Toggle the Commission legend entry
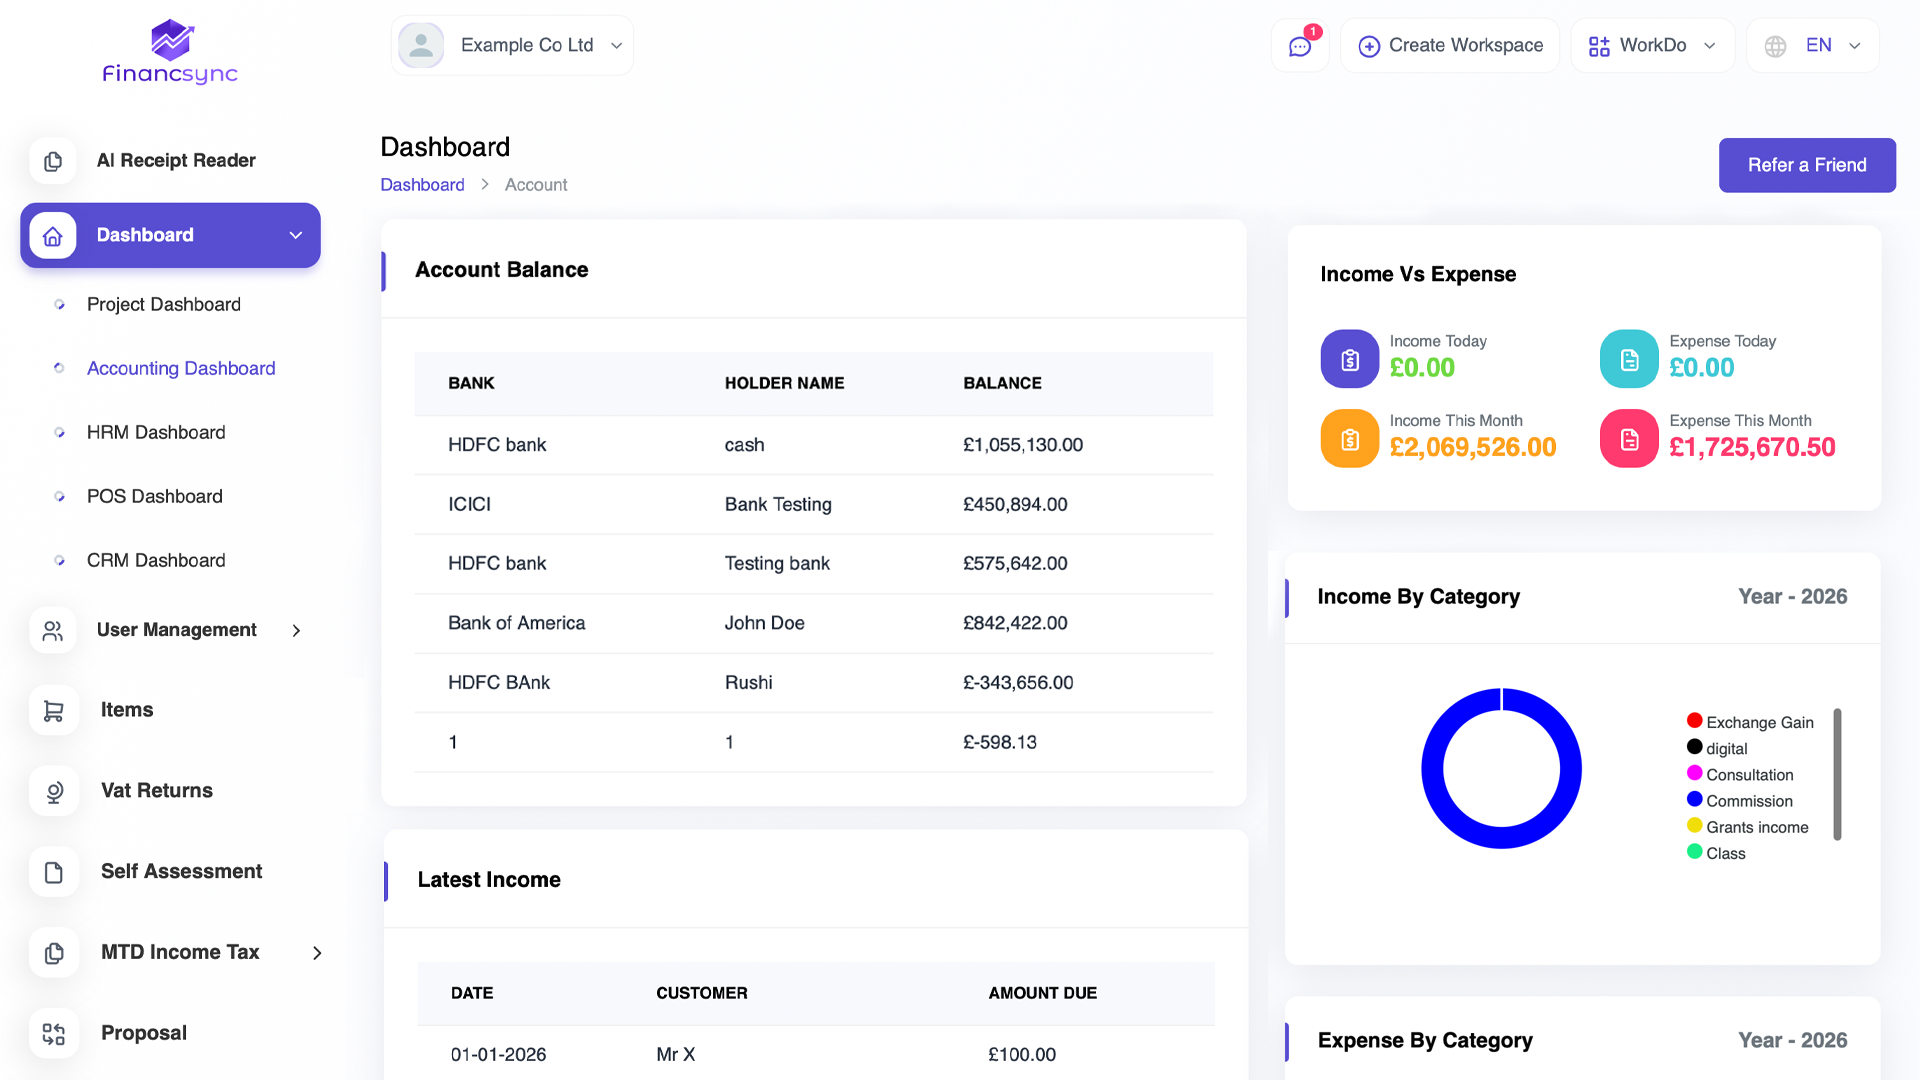1920x1080 pixels. point(1748,801)
